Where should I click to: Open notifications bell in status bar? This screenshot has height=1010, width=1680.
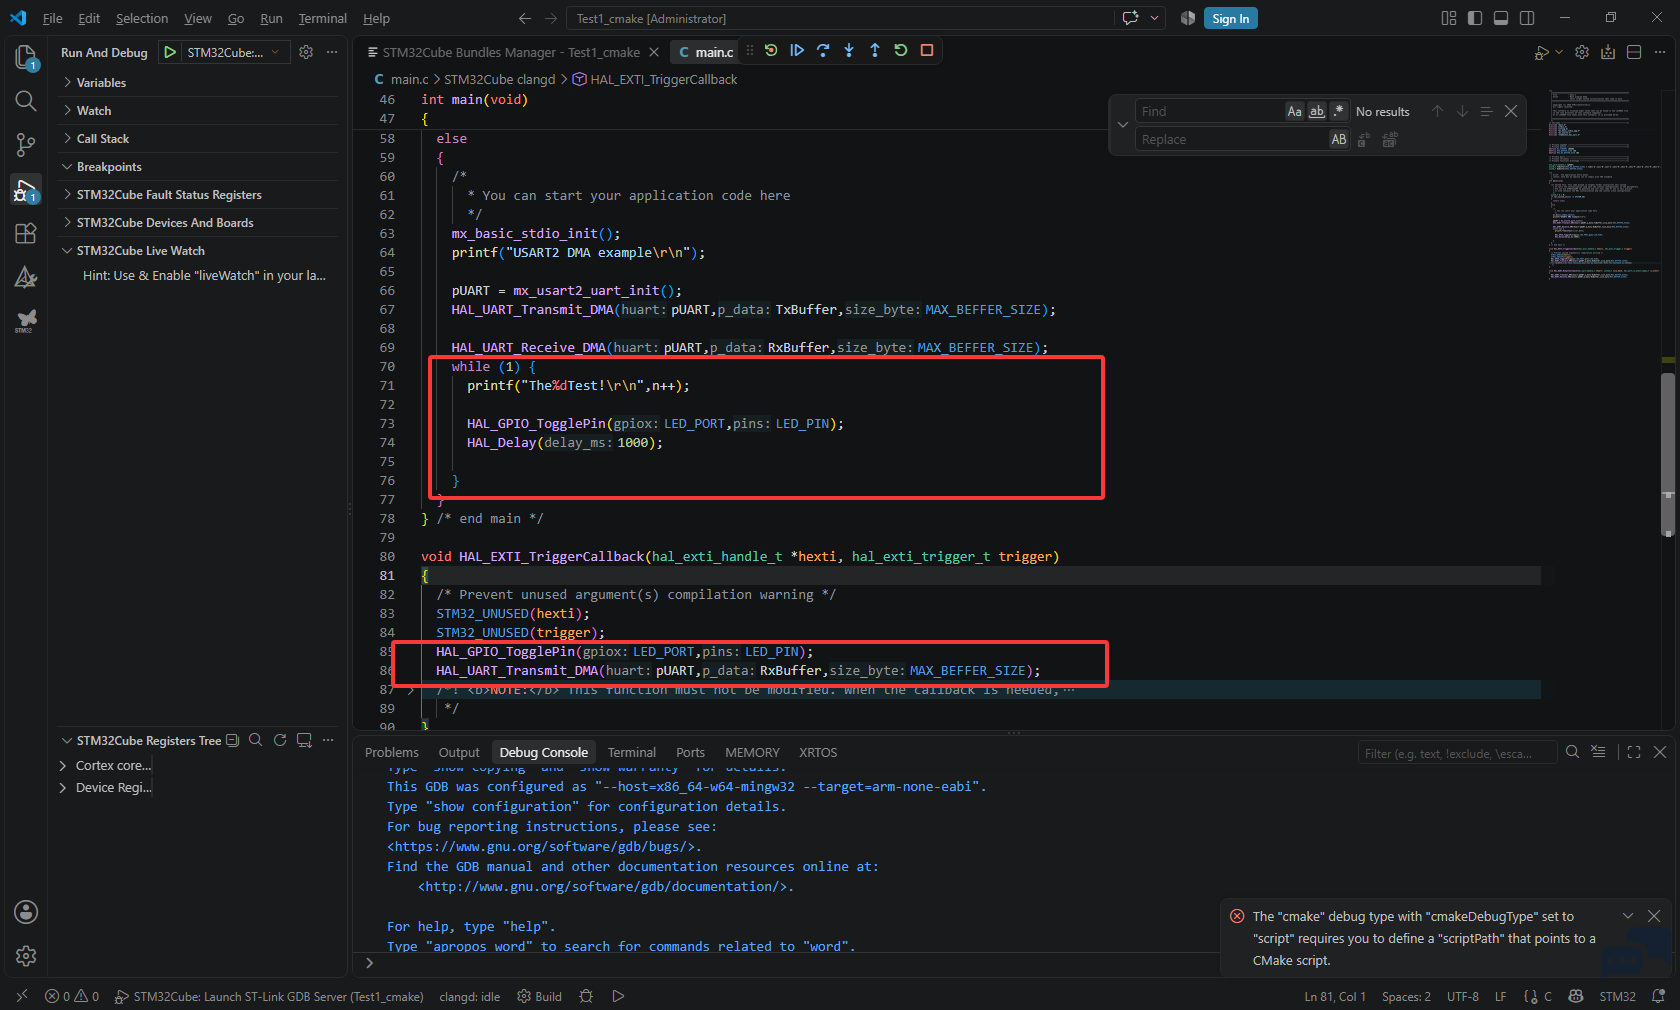(x=1658, y=996)
